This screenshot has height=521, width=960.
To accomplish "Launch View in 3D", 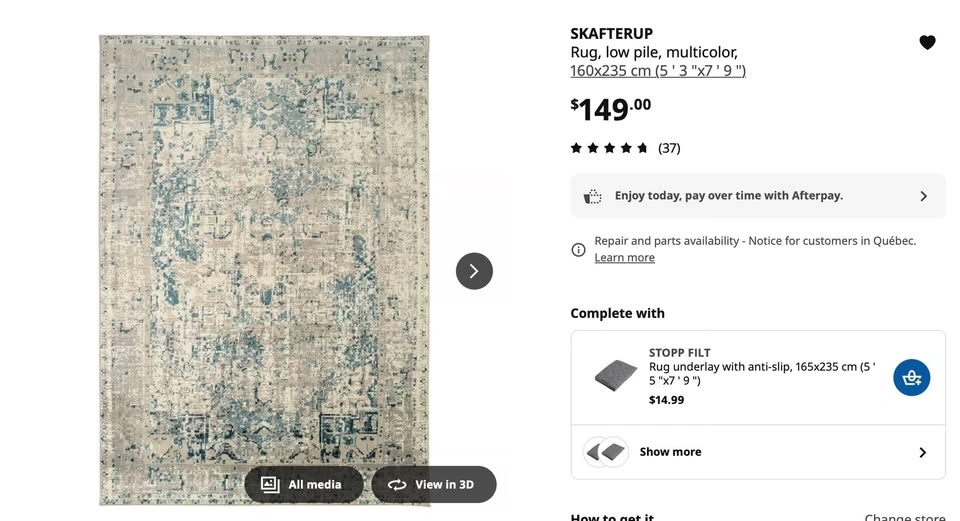I will coord(433,484).
